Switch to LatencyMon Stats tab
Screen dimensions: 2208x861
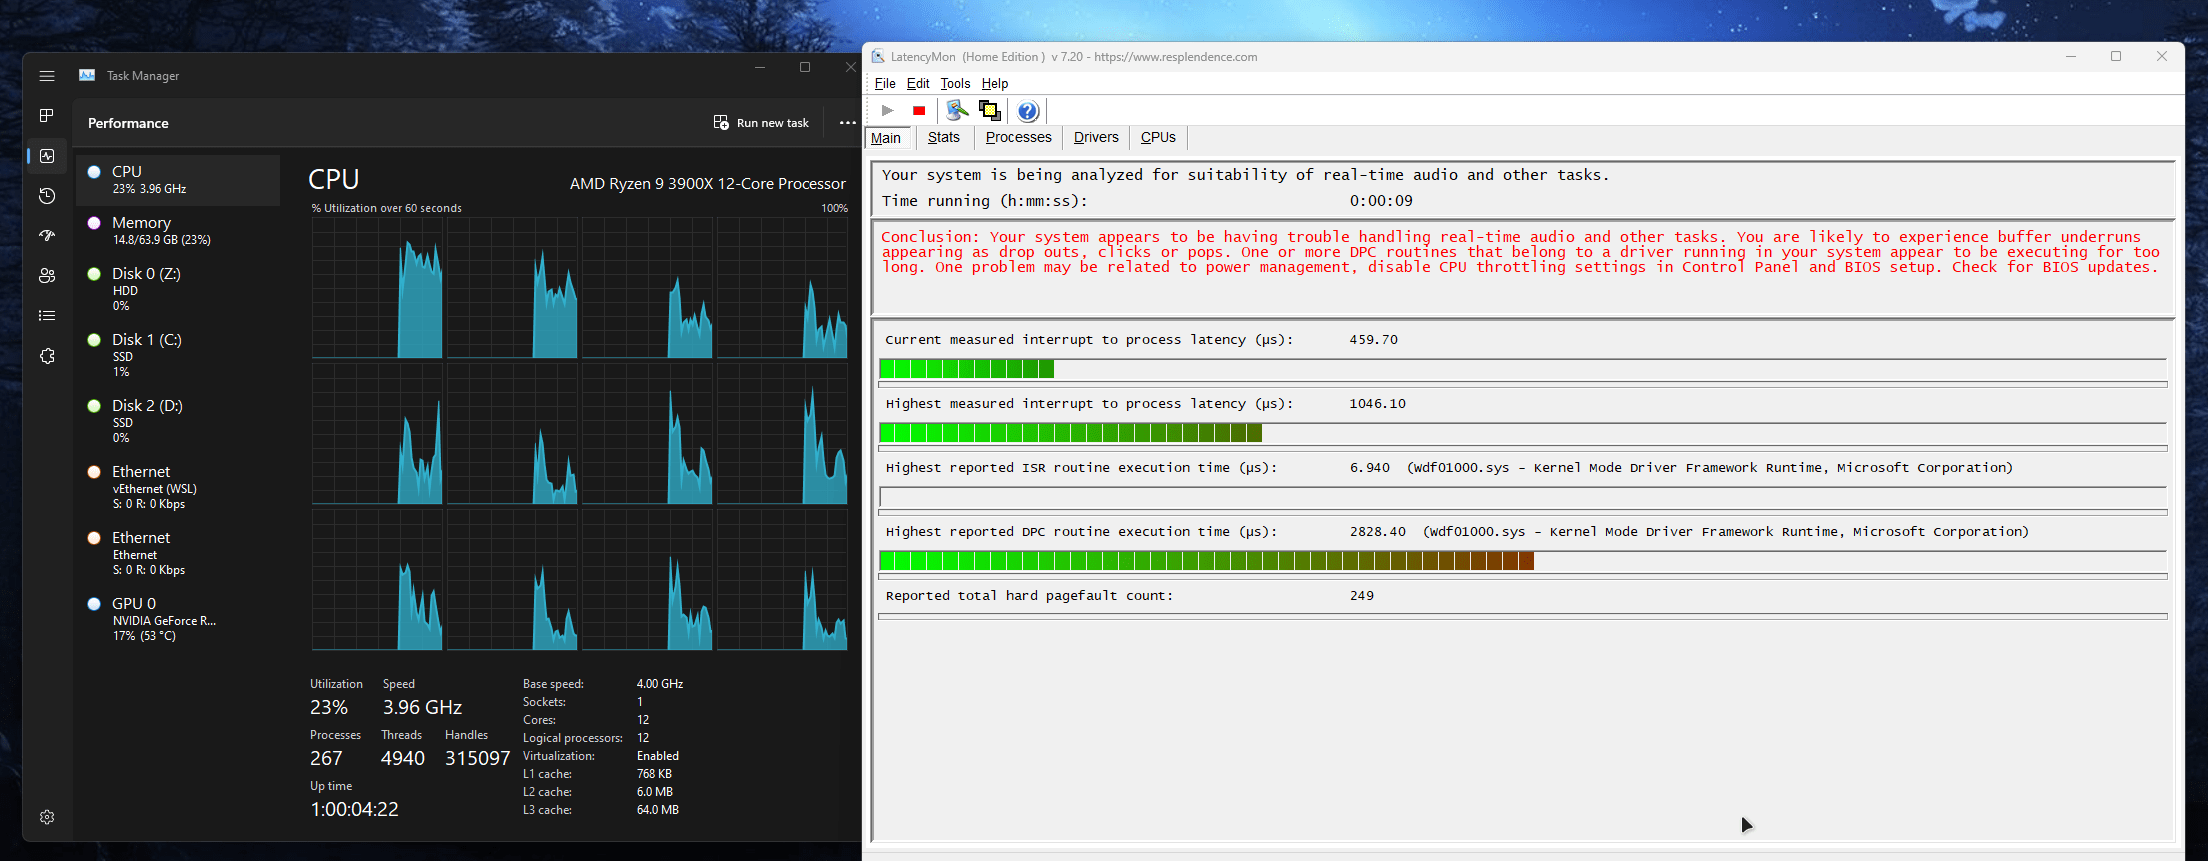(x=943, y=138)
